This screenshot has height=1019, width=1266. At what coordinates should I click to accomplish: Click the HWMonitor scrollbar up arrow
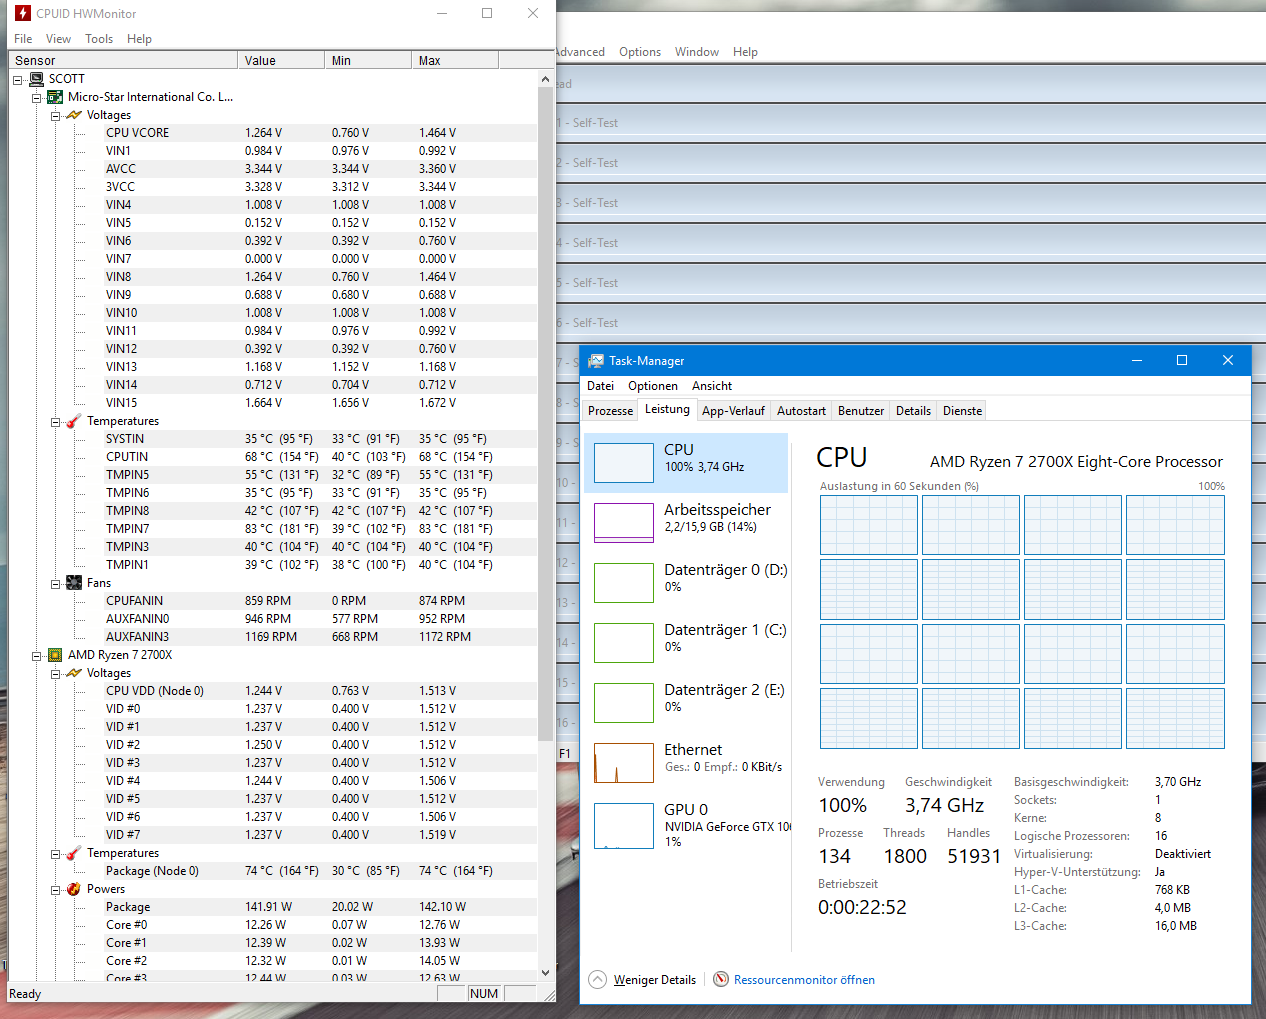pyautogui.click(x=545, y=79)
